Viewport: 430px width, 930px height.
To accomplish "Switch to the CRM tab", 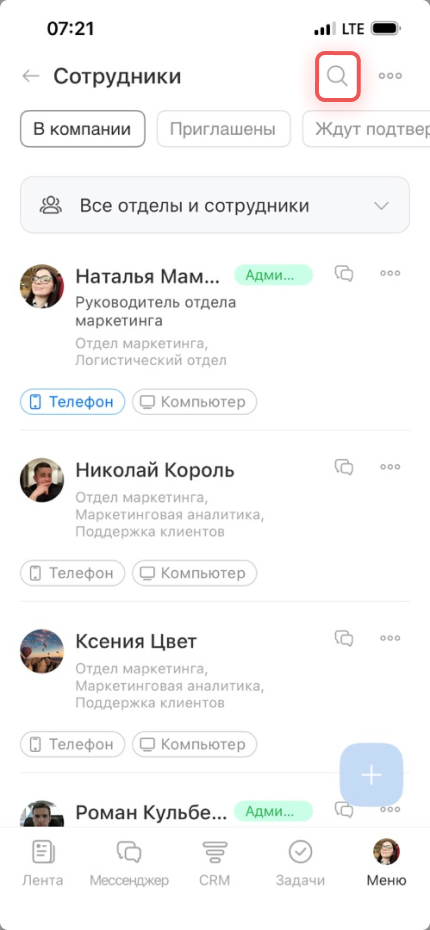I will pos(215,863).
